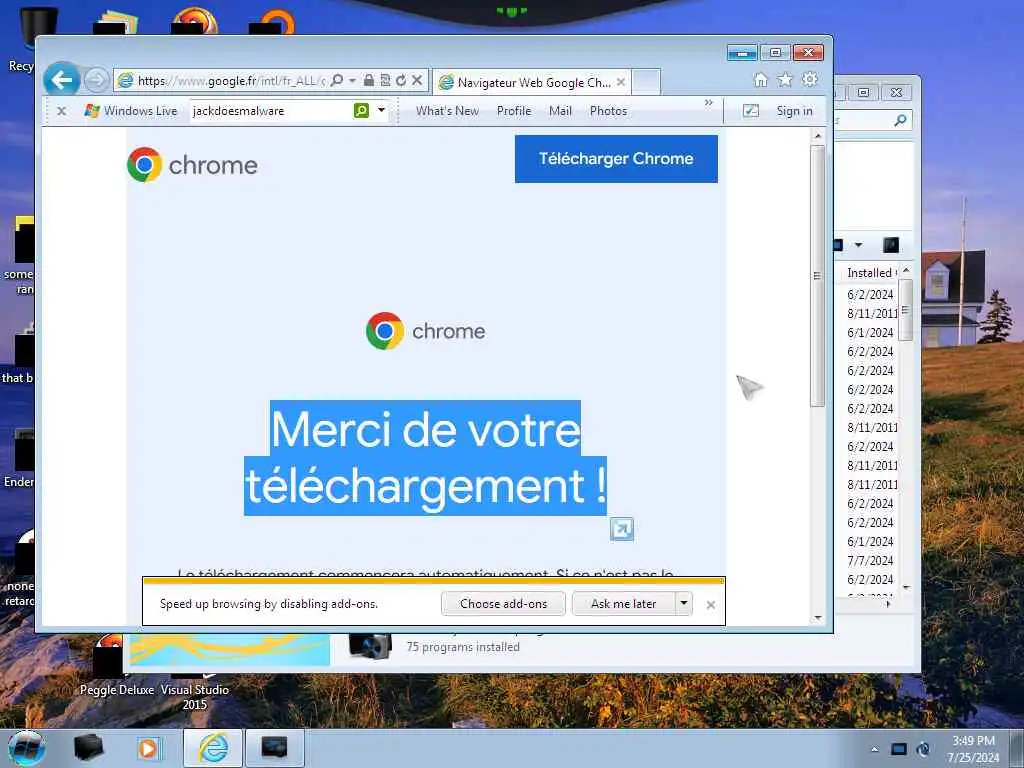
Task: Expand the toolbar overflow chevron
Action: (x=709, y=103)
